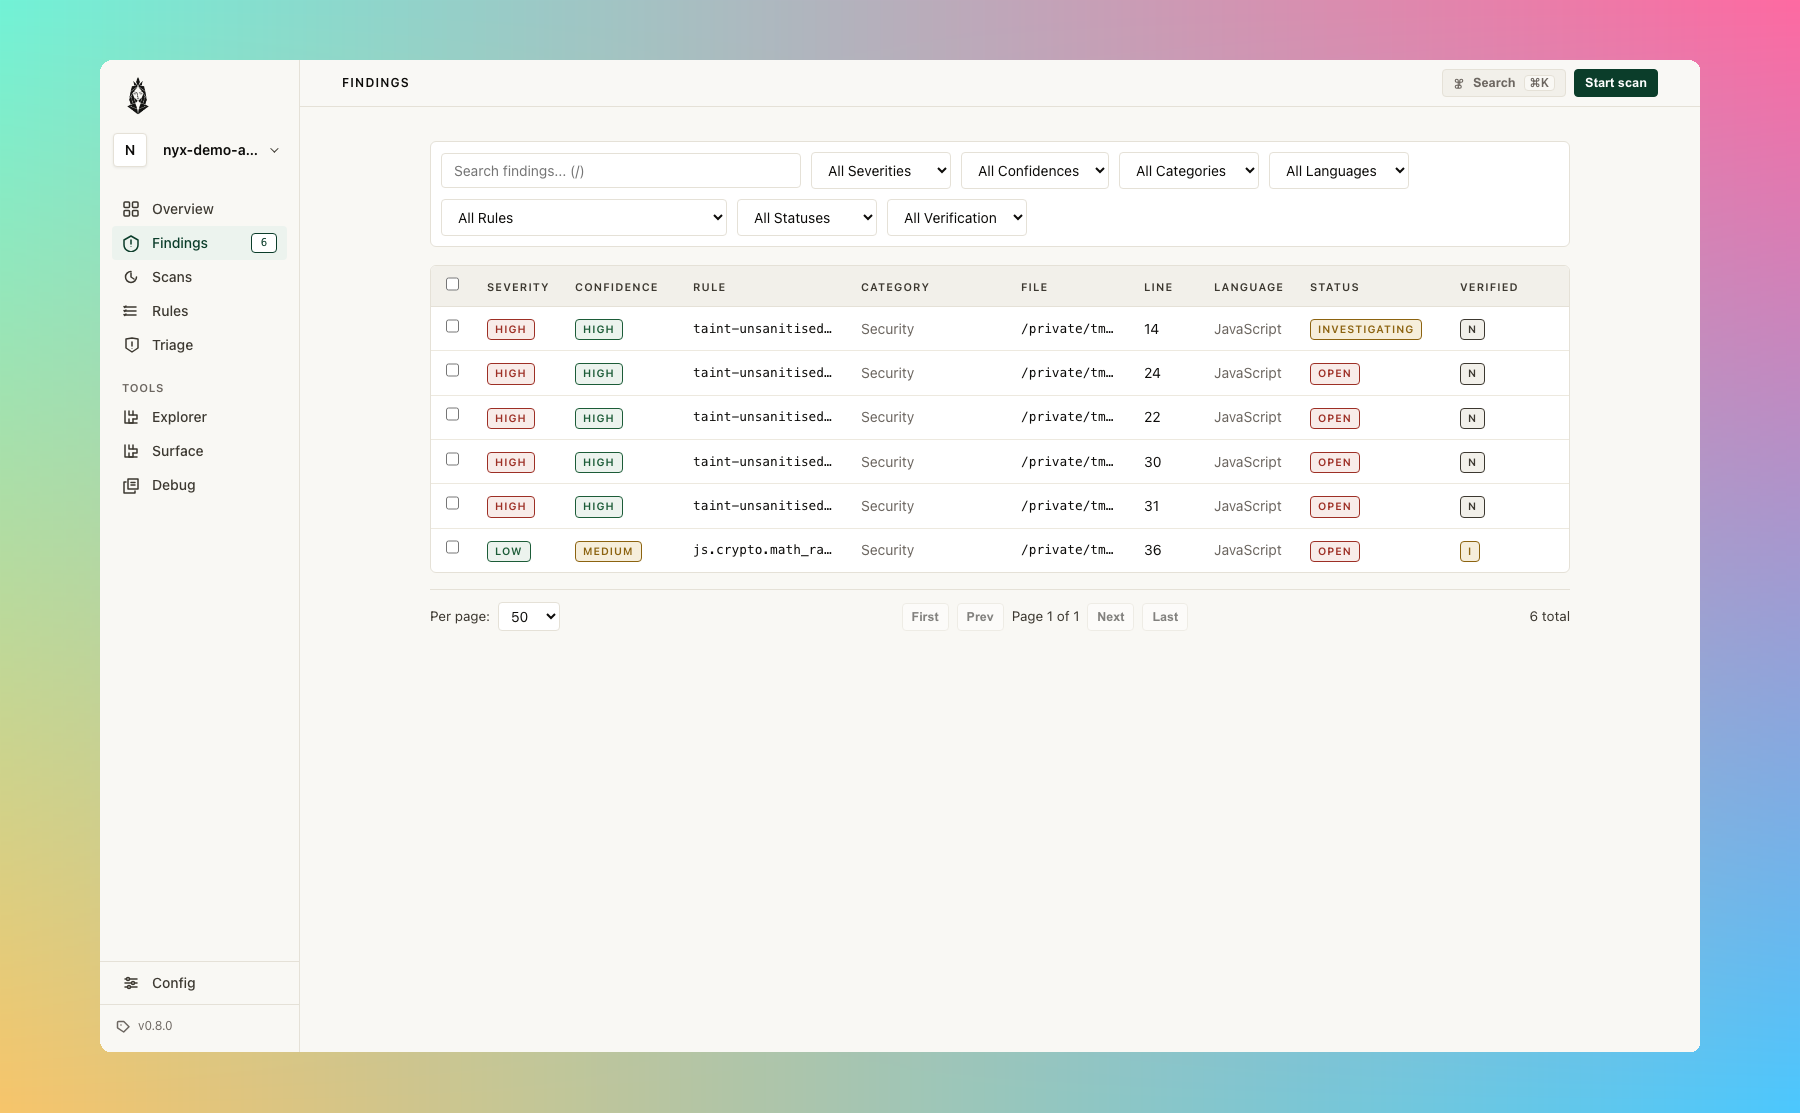The width and height of the screenshot is (1800, 1113).
Task: Click the I verified badge on line 36 row
Action: click(1469, 551)
